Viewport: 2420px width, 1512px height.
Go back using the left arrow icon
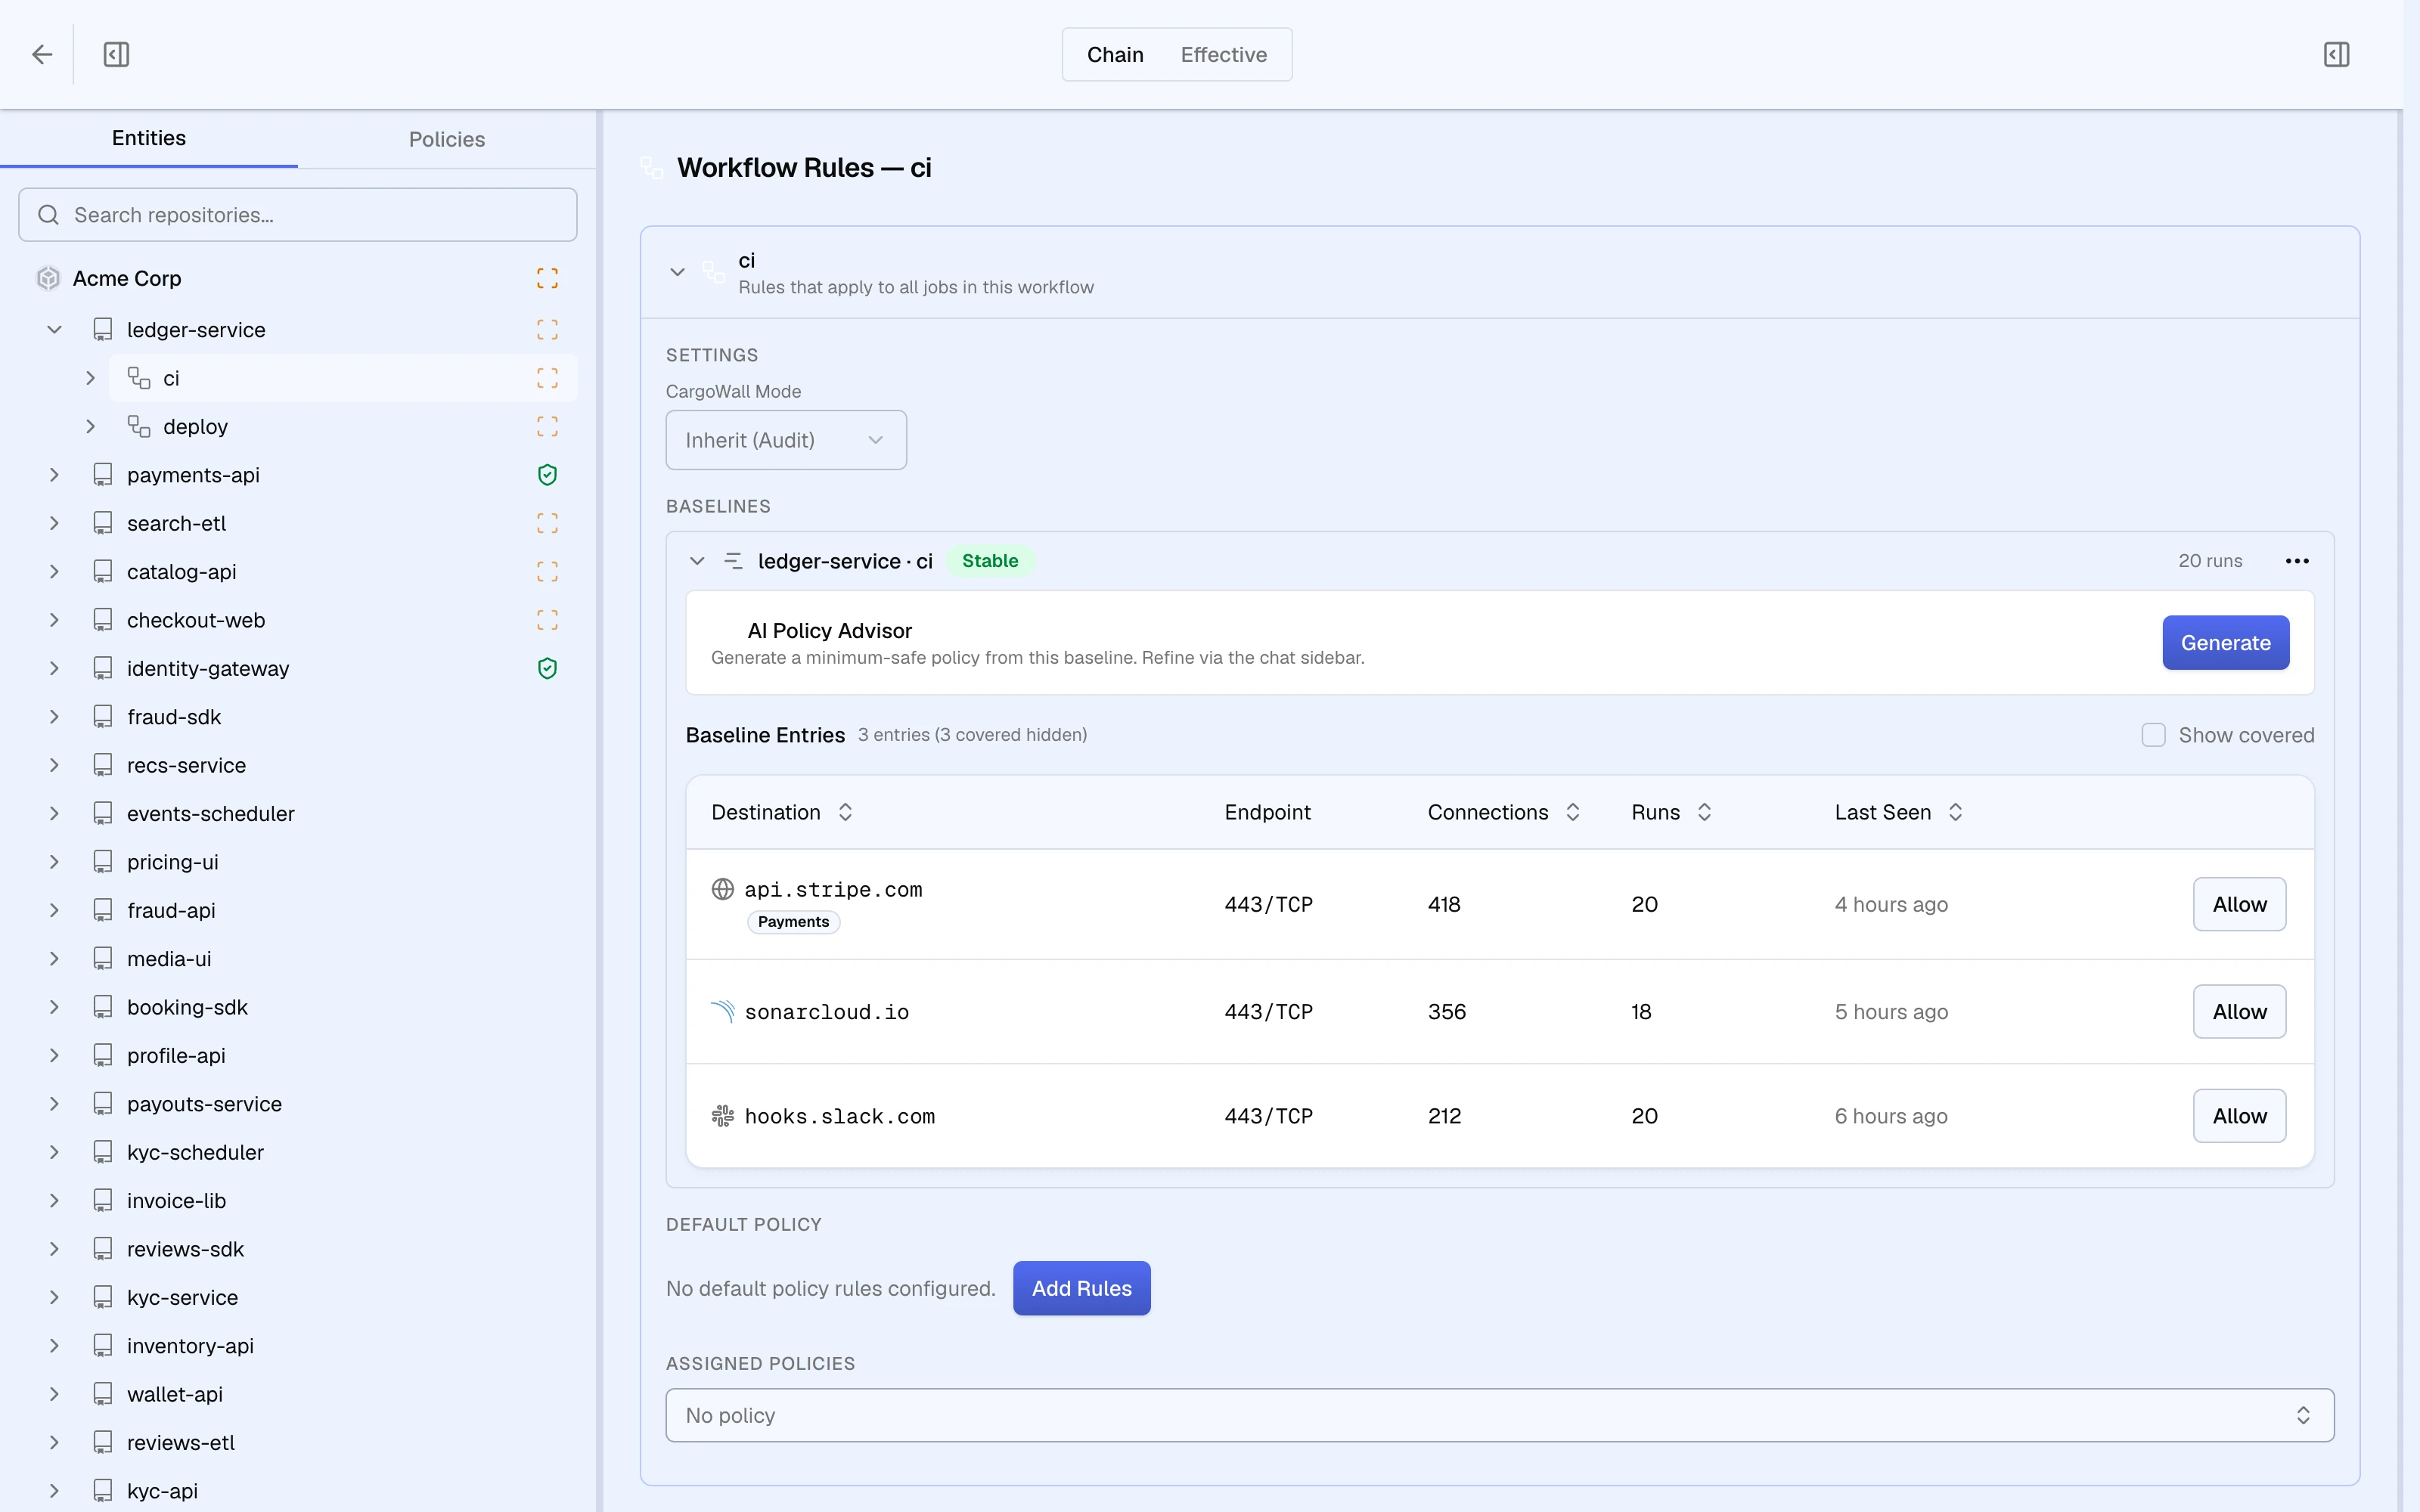point(42,54)
